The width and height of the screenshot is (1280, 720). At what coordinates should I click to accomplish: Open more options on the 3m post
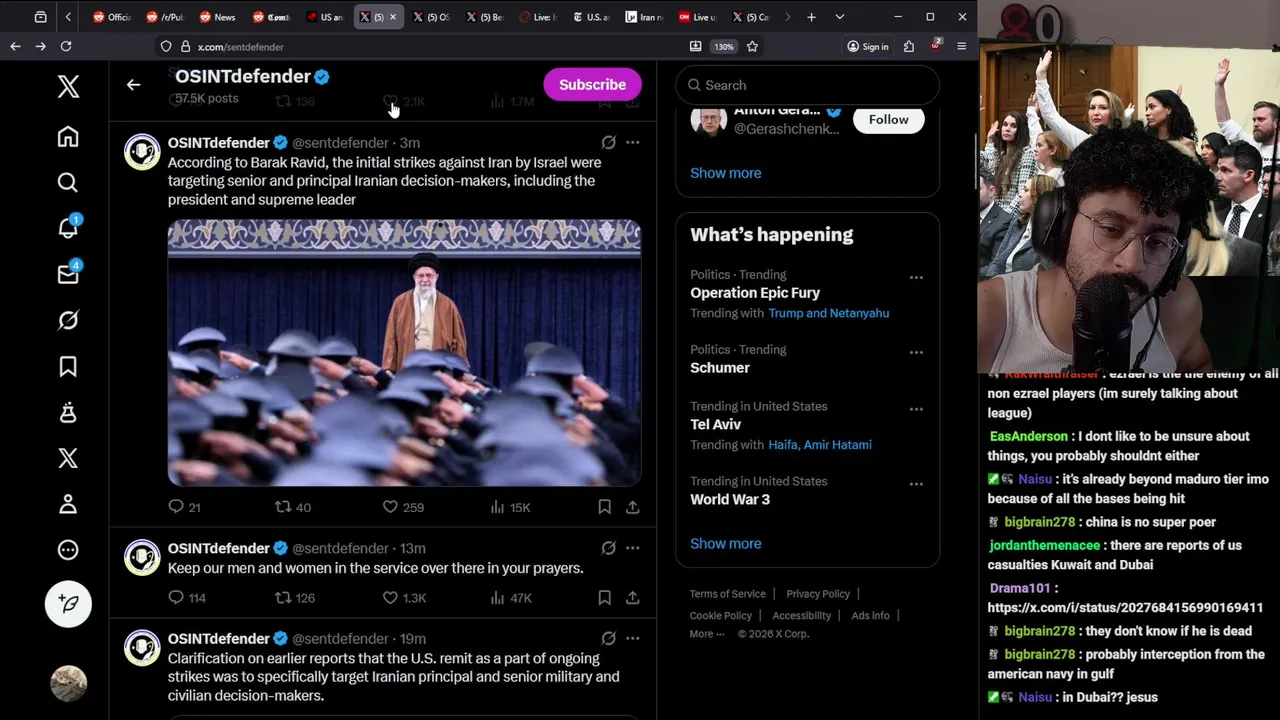tap(632, 143)
